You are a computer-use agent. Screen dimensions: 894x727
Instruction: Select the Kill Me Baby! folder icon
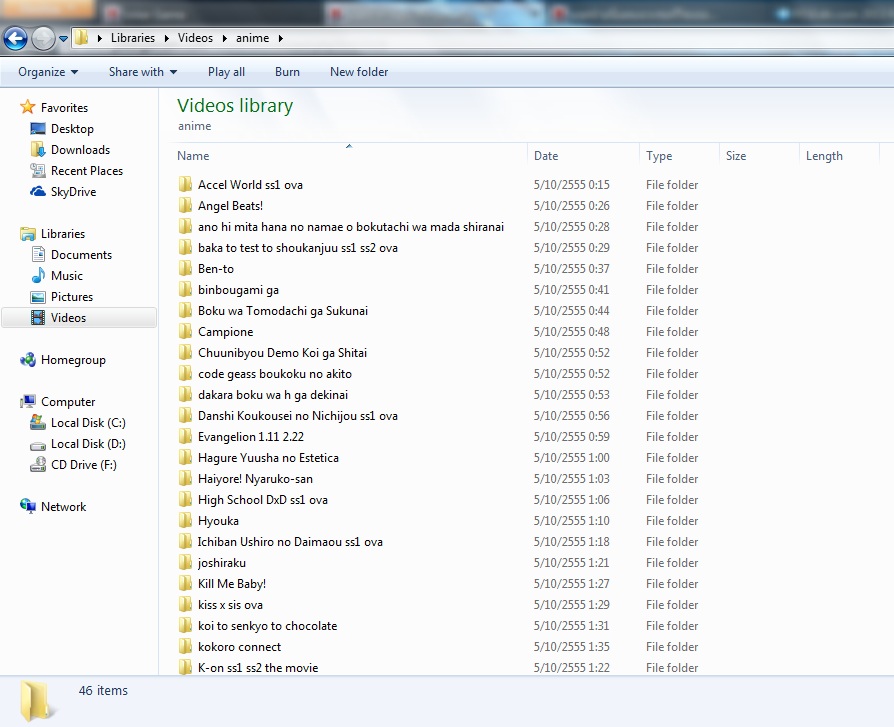[x=185, y=583]
